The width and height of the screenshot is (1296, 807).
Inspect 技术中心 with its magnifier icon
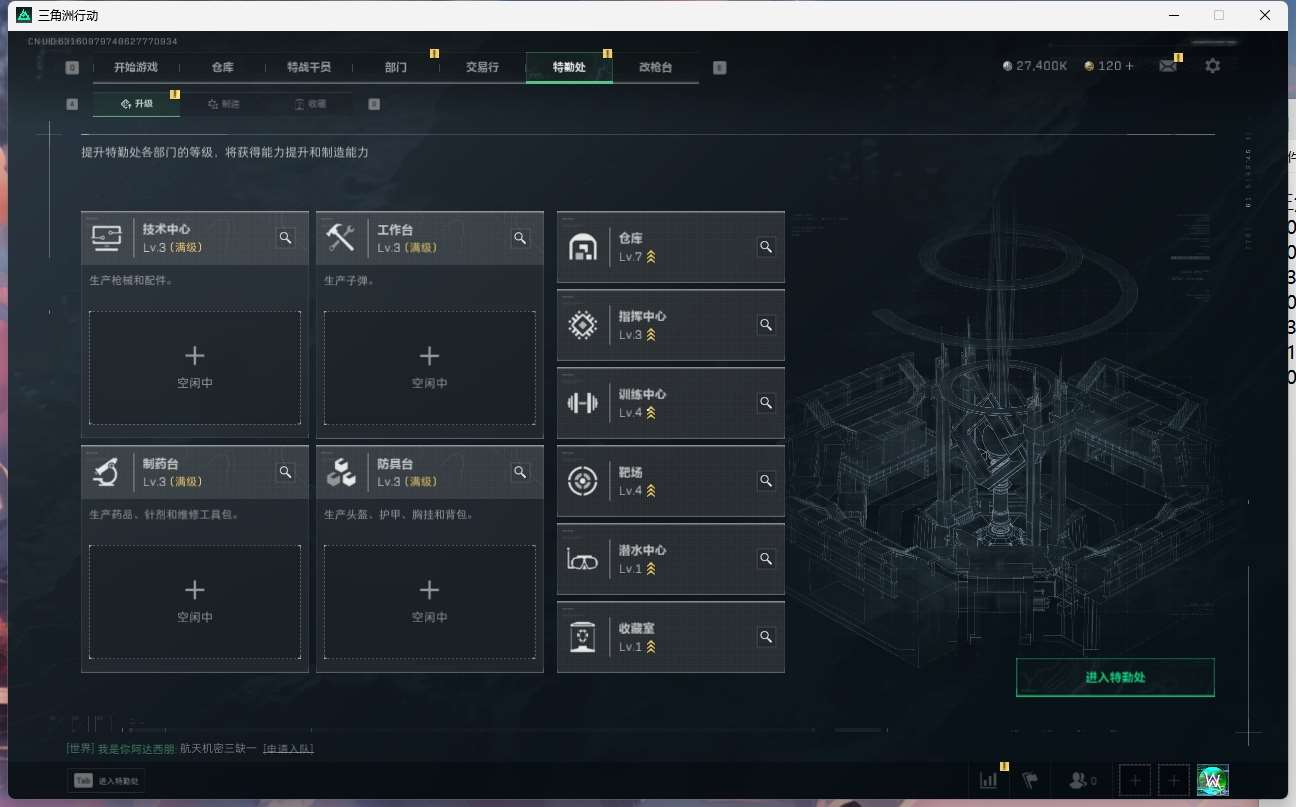pos(285,238)
